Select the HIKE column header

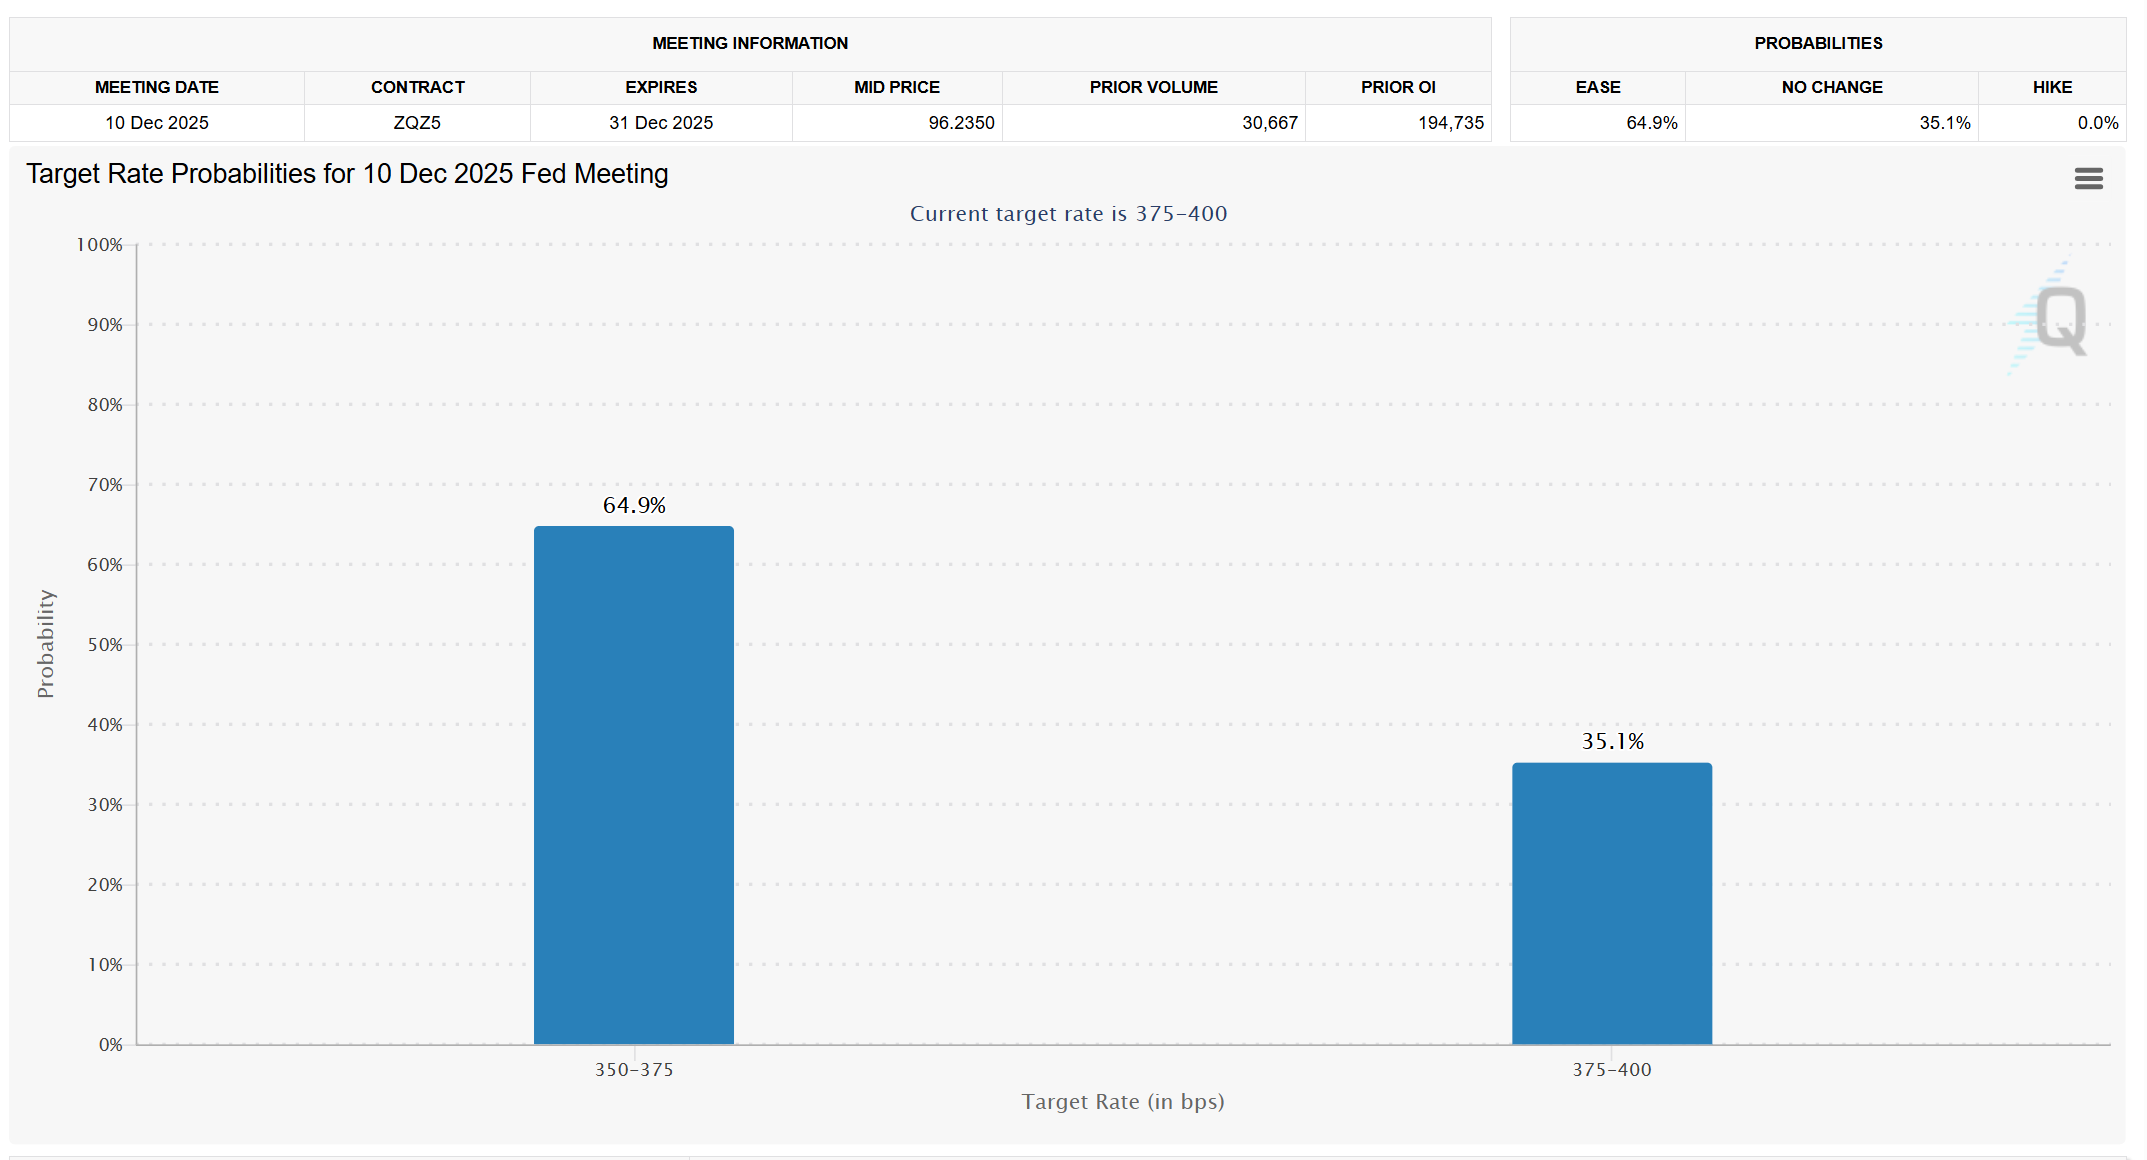tap(2053, 87)
